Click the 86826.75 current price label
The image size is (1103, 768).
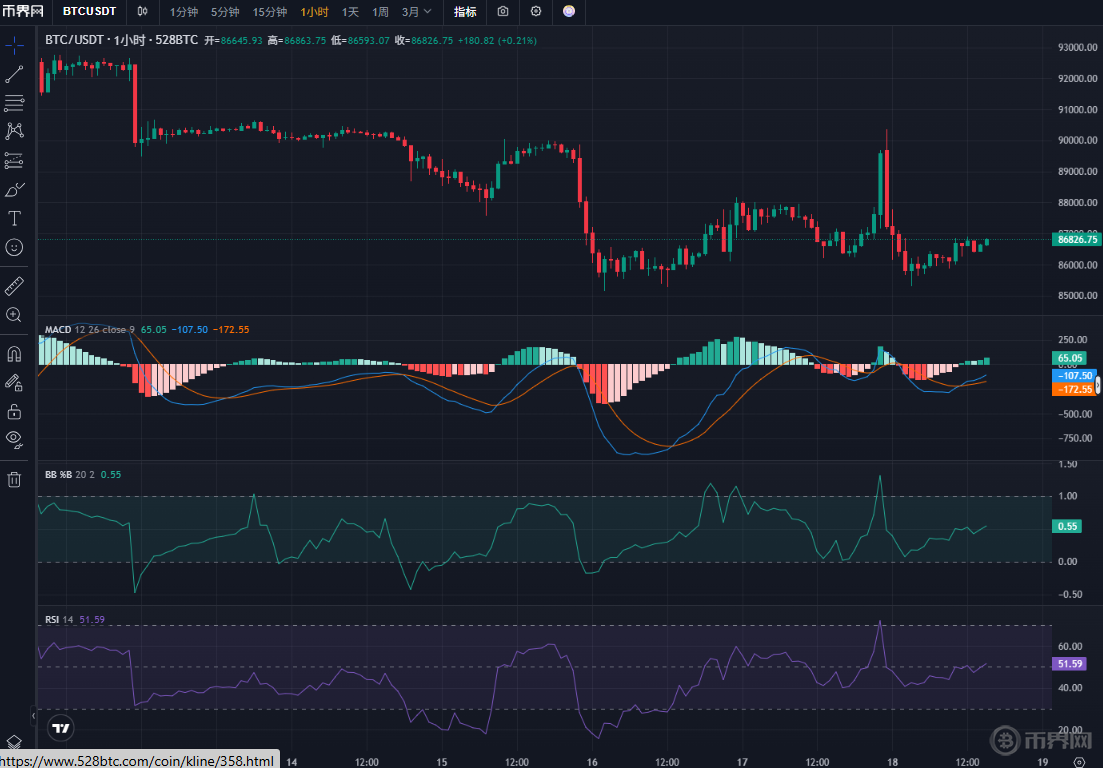(1076, 239)
